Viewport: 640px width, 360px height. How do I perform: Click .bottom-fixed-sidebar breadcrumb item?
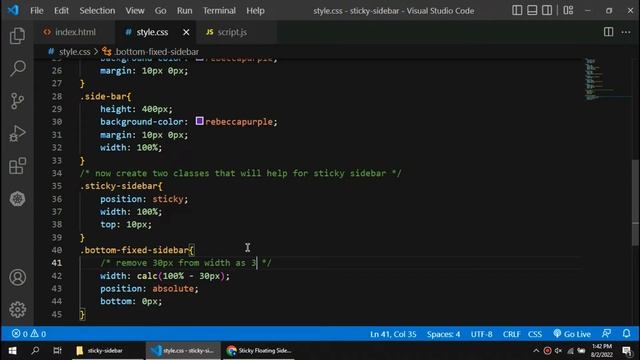[156, 52]
